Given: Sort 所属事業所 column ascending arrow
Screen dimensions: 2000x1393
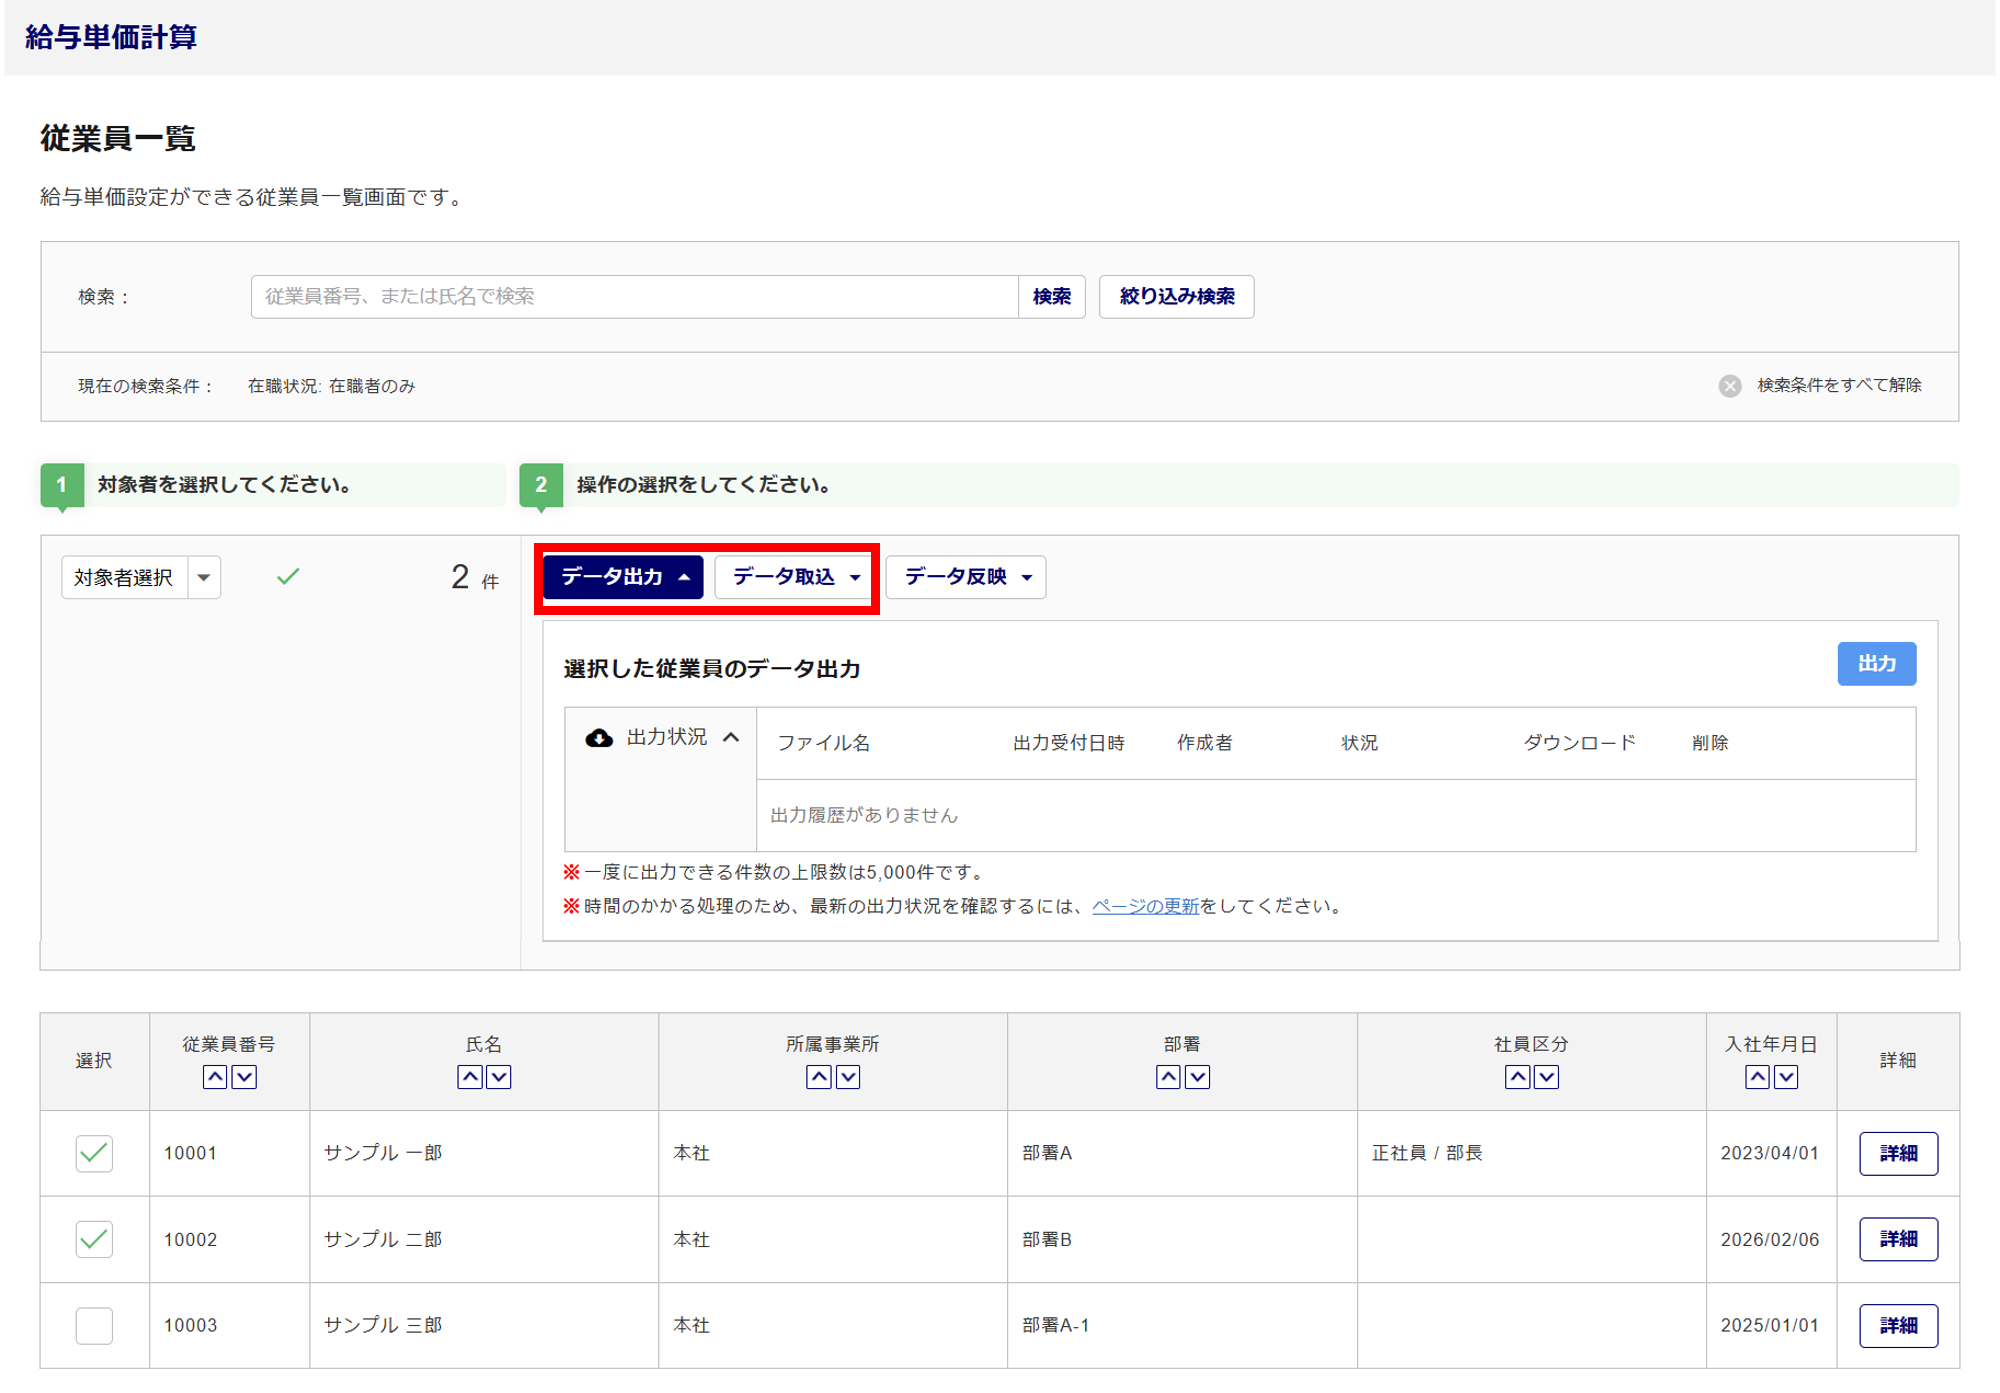Looking at the screenshot, I should 818,1076.
